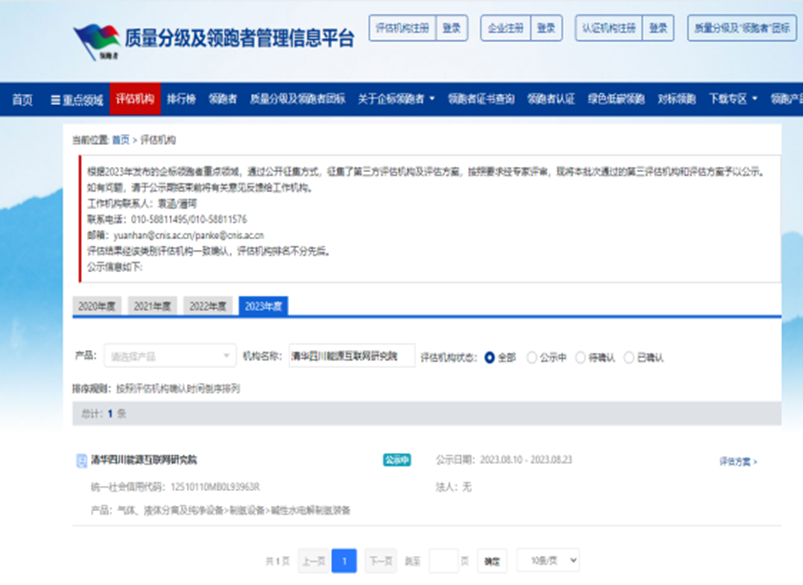Open the 评估方案 link
The image size is (803, 585).
[738, 462]
